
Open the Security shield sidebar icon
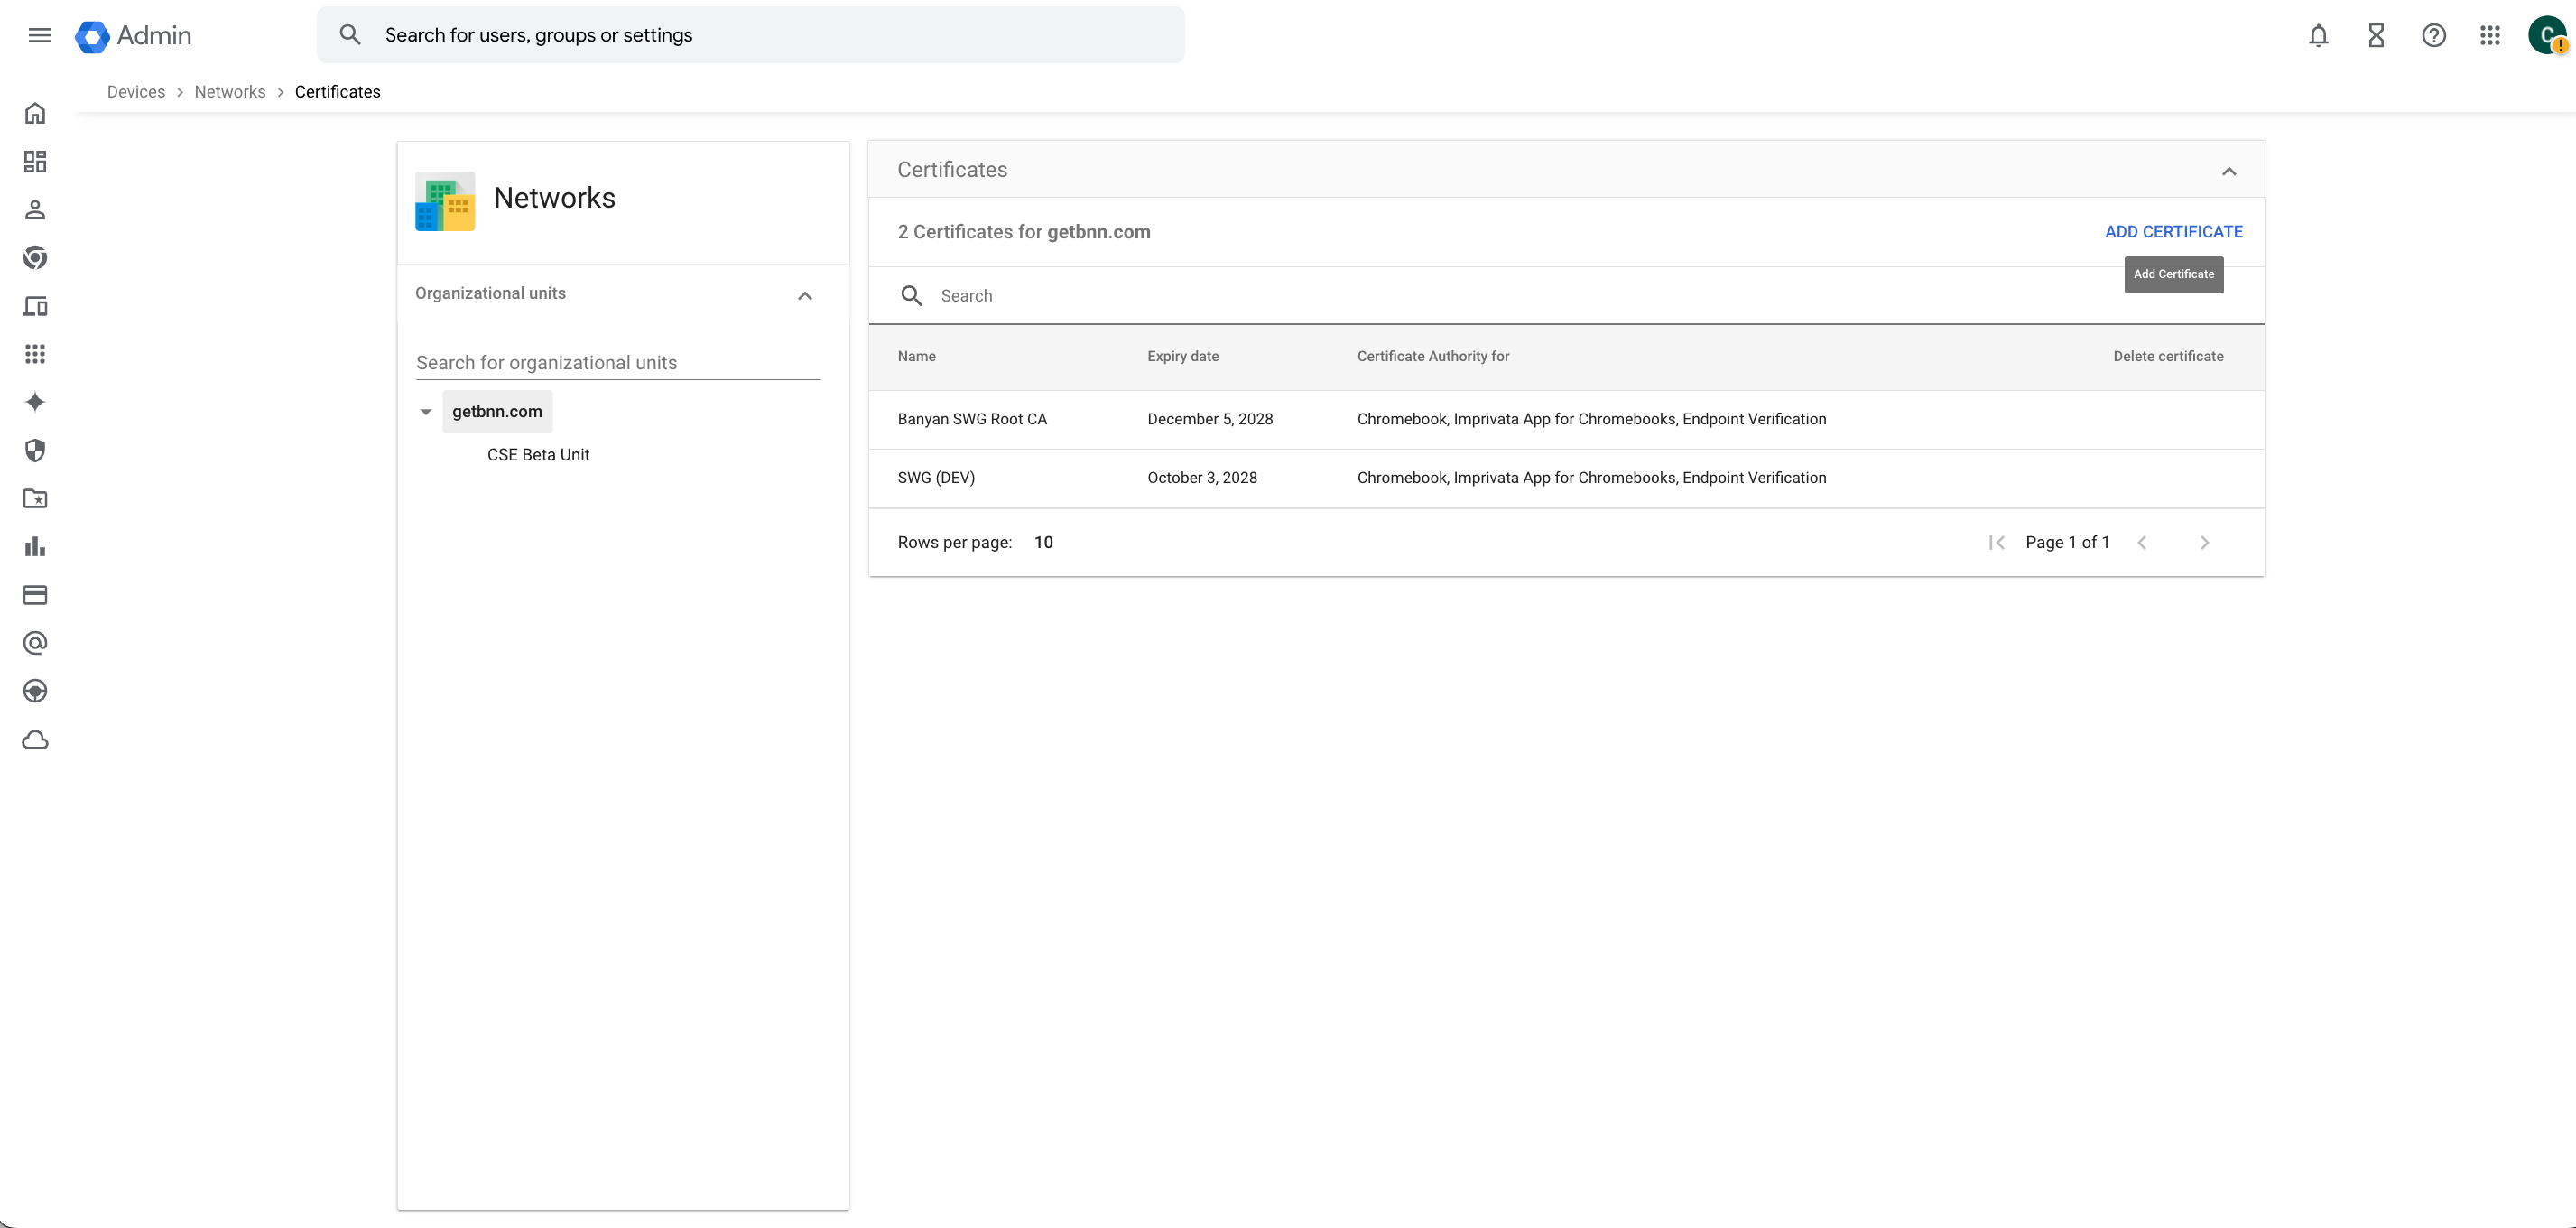pyautogui.click(x=35, y=451)
